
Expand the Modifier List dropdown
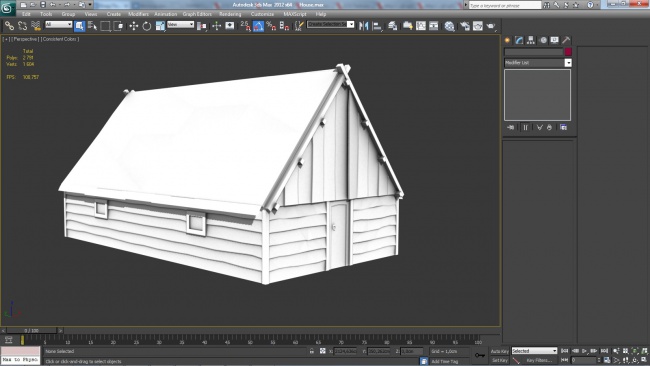click(538, 63)
